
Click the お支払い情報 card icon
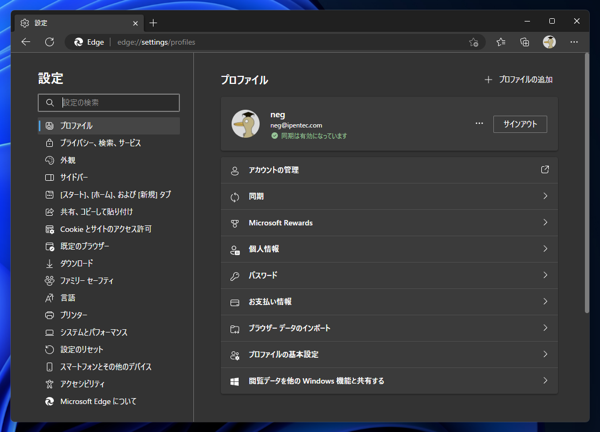click(x=235, y=302)
